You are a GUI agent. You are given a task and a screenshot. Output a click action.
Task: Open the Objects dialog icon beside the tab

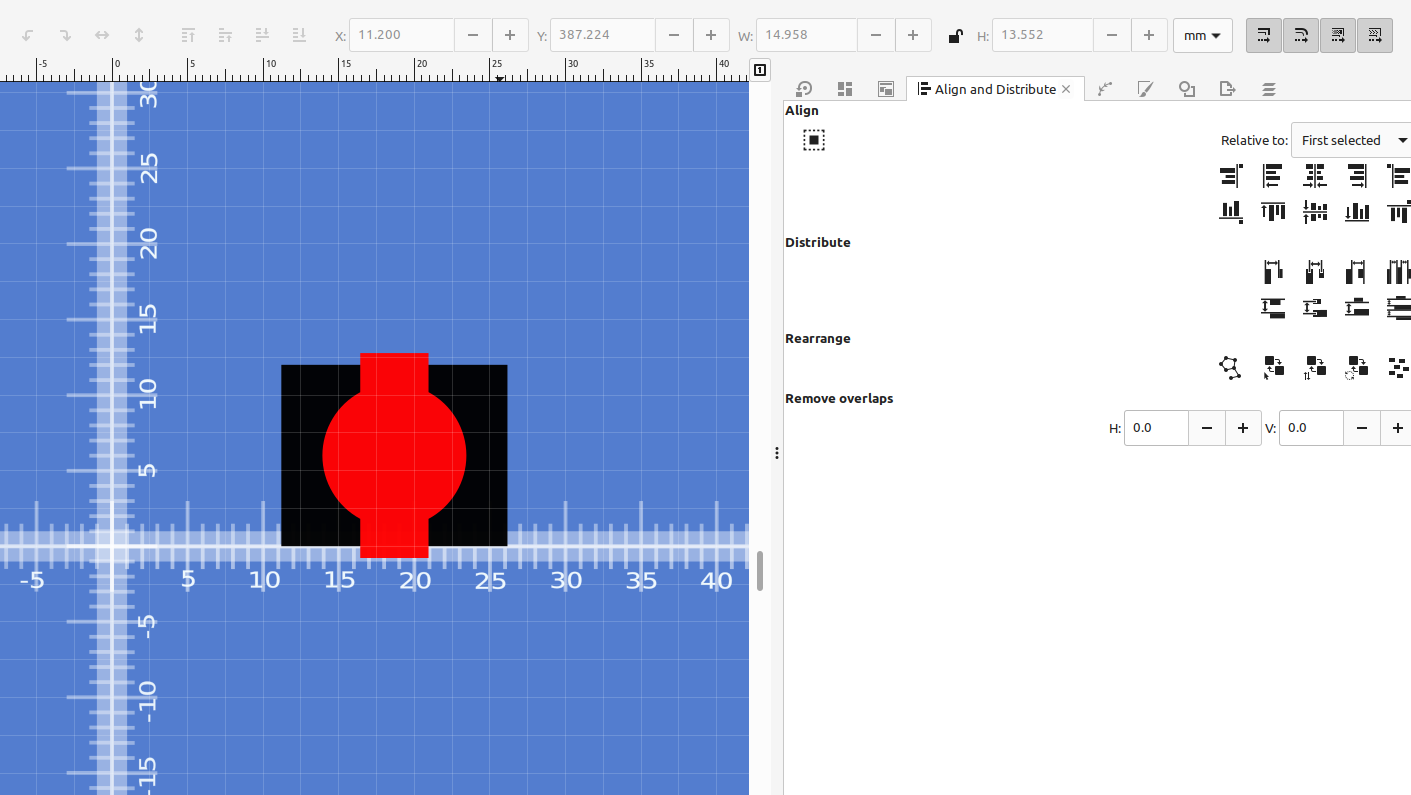1187,89
